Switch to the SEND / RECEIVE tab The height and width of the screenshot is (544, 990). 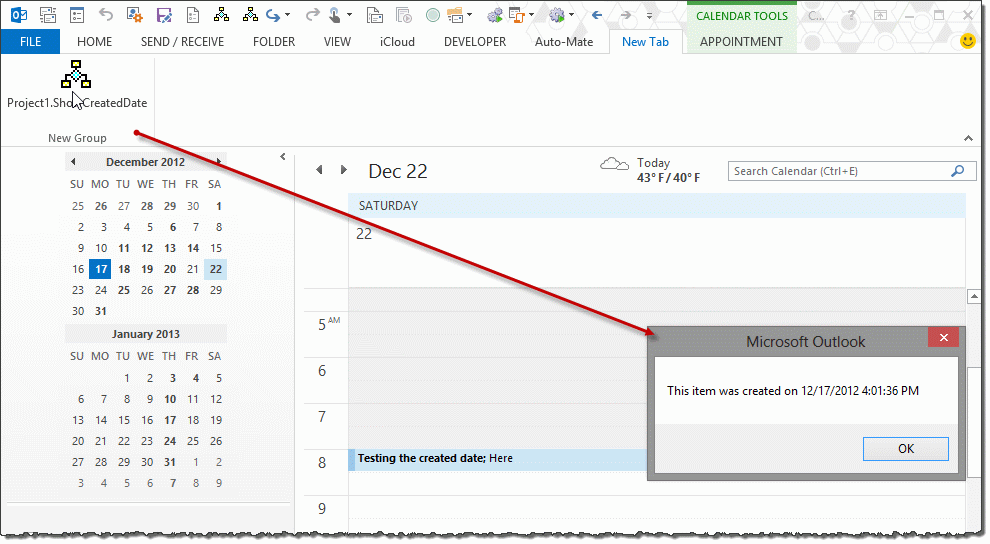(x=182, y=42)
